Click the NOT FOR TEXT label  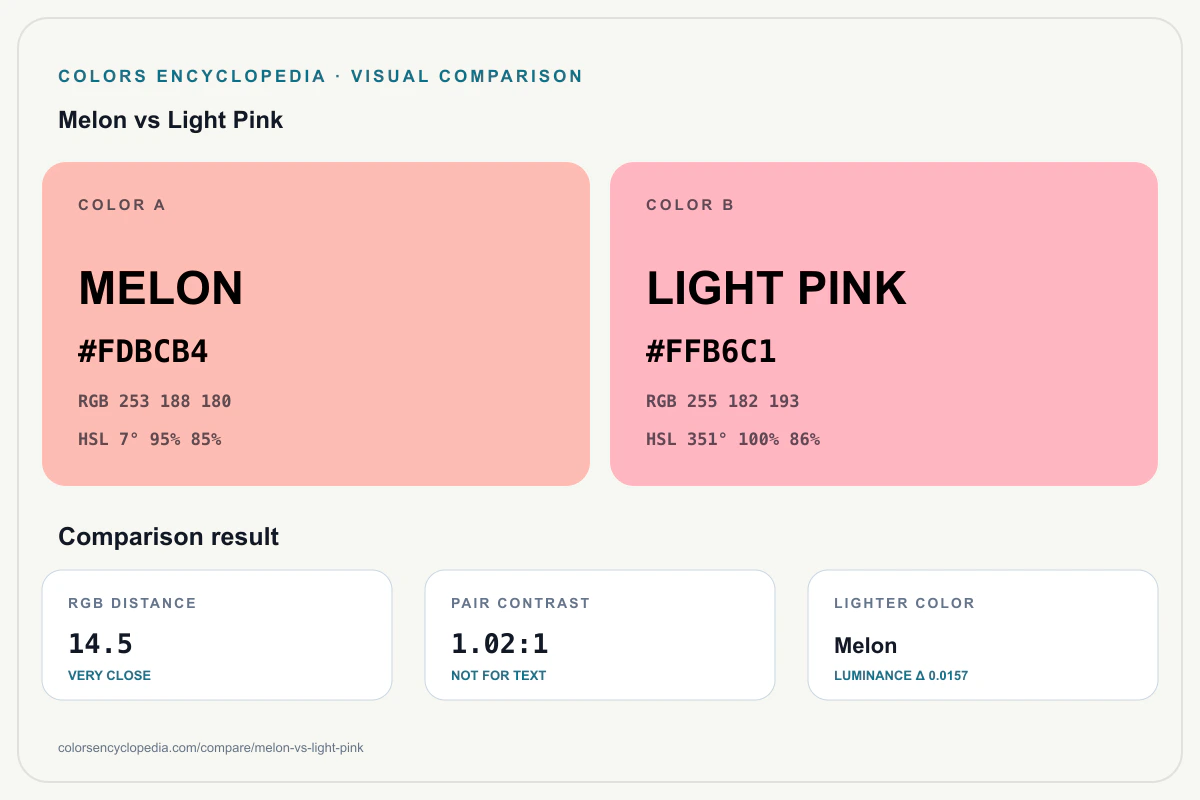pos(499,676)
